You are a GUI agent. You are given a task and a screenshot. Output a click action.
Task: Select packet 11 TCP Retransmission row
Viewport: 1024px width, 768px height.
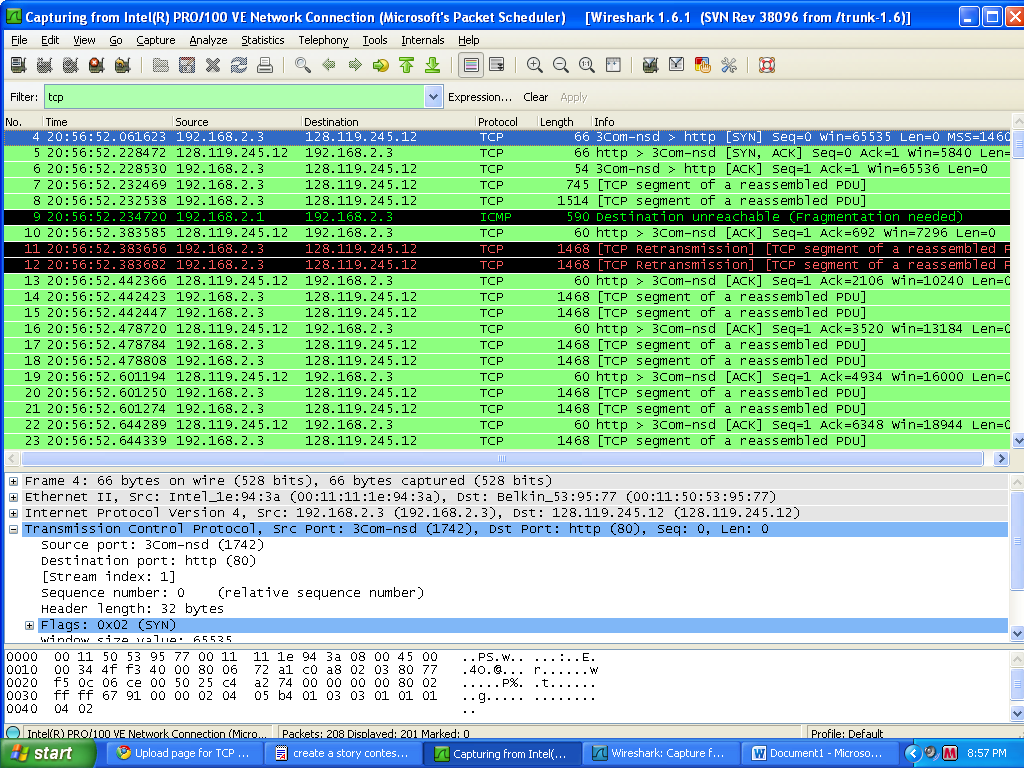[507, 249]
